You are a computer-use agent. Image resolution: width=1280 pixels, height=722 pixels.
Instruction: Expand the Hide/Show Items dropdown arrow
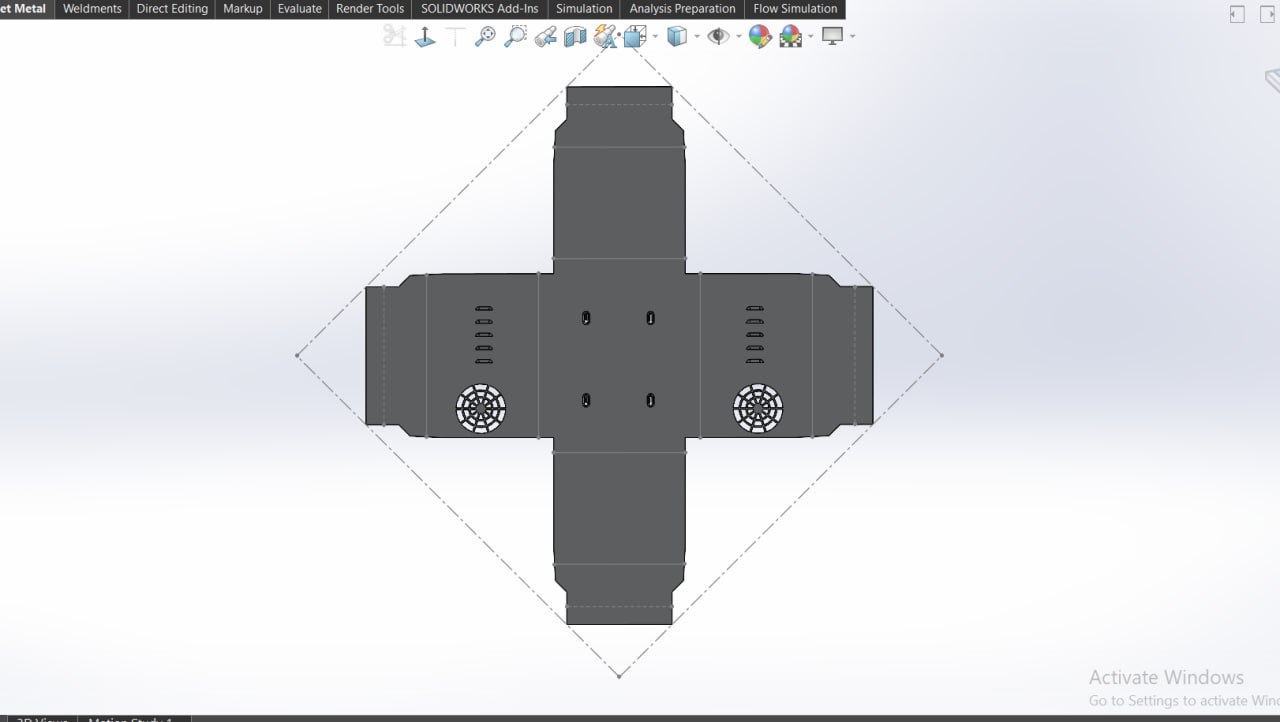pyautogui.click(x=738, y=37)
